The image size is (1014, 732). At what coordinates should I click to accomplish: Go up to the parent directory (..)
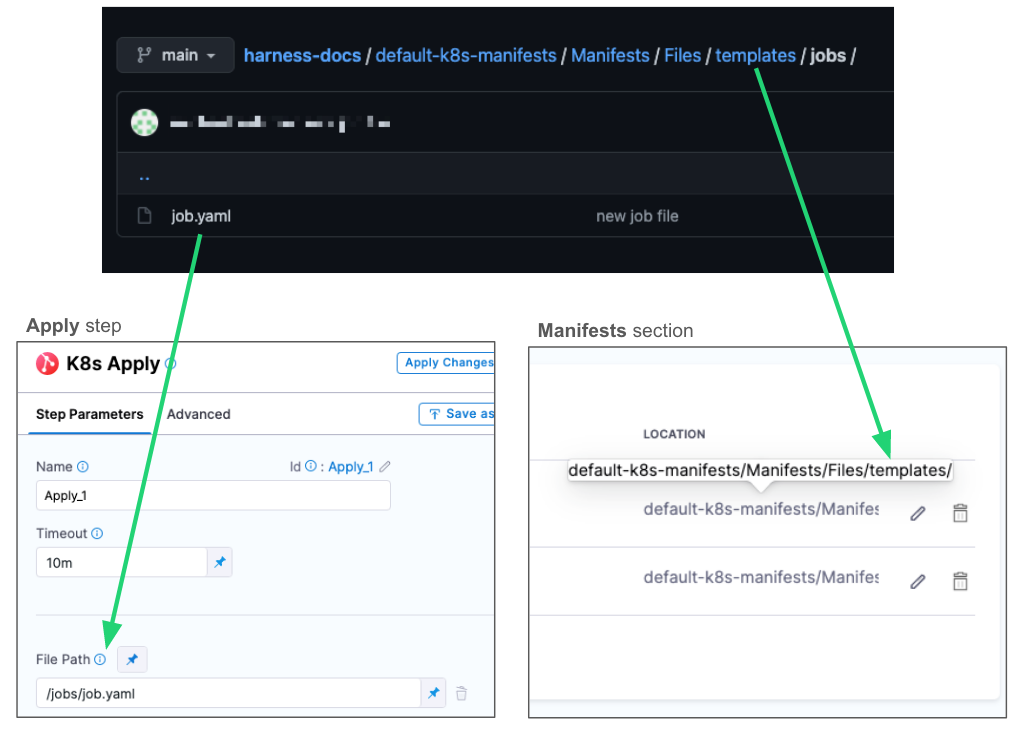pyautogui.click(x=144, y=177)
